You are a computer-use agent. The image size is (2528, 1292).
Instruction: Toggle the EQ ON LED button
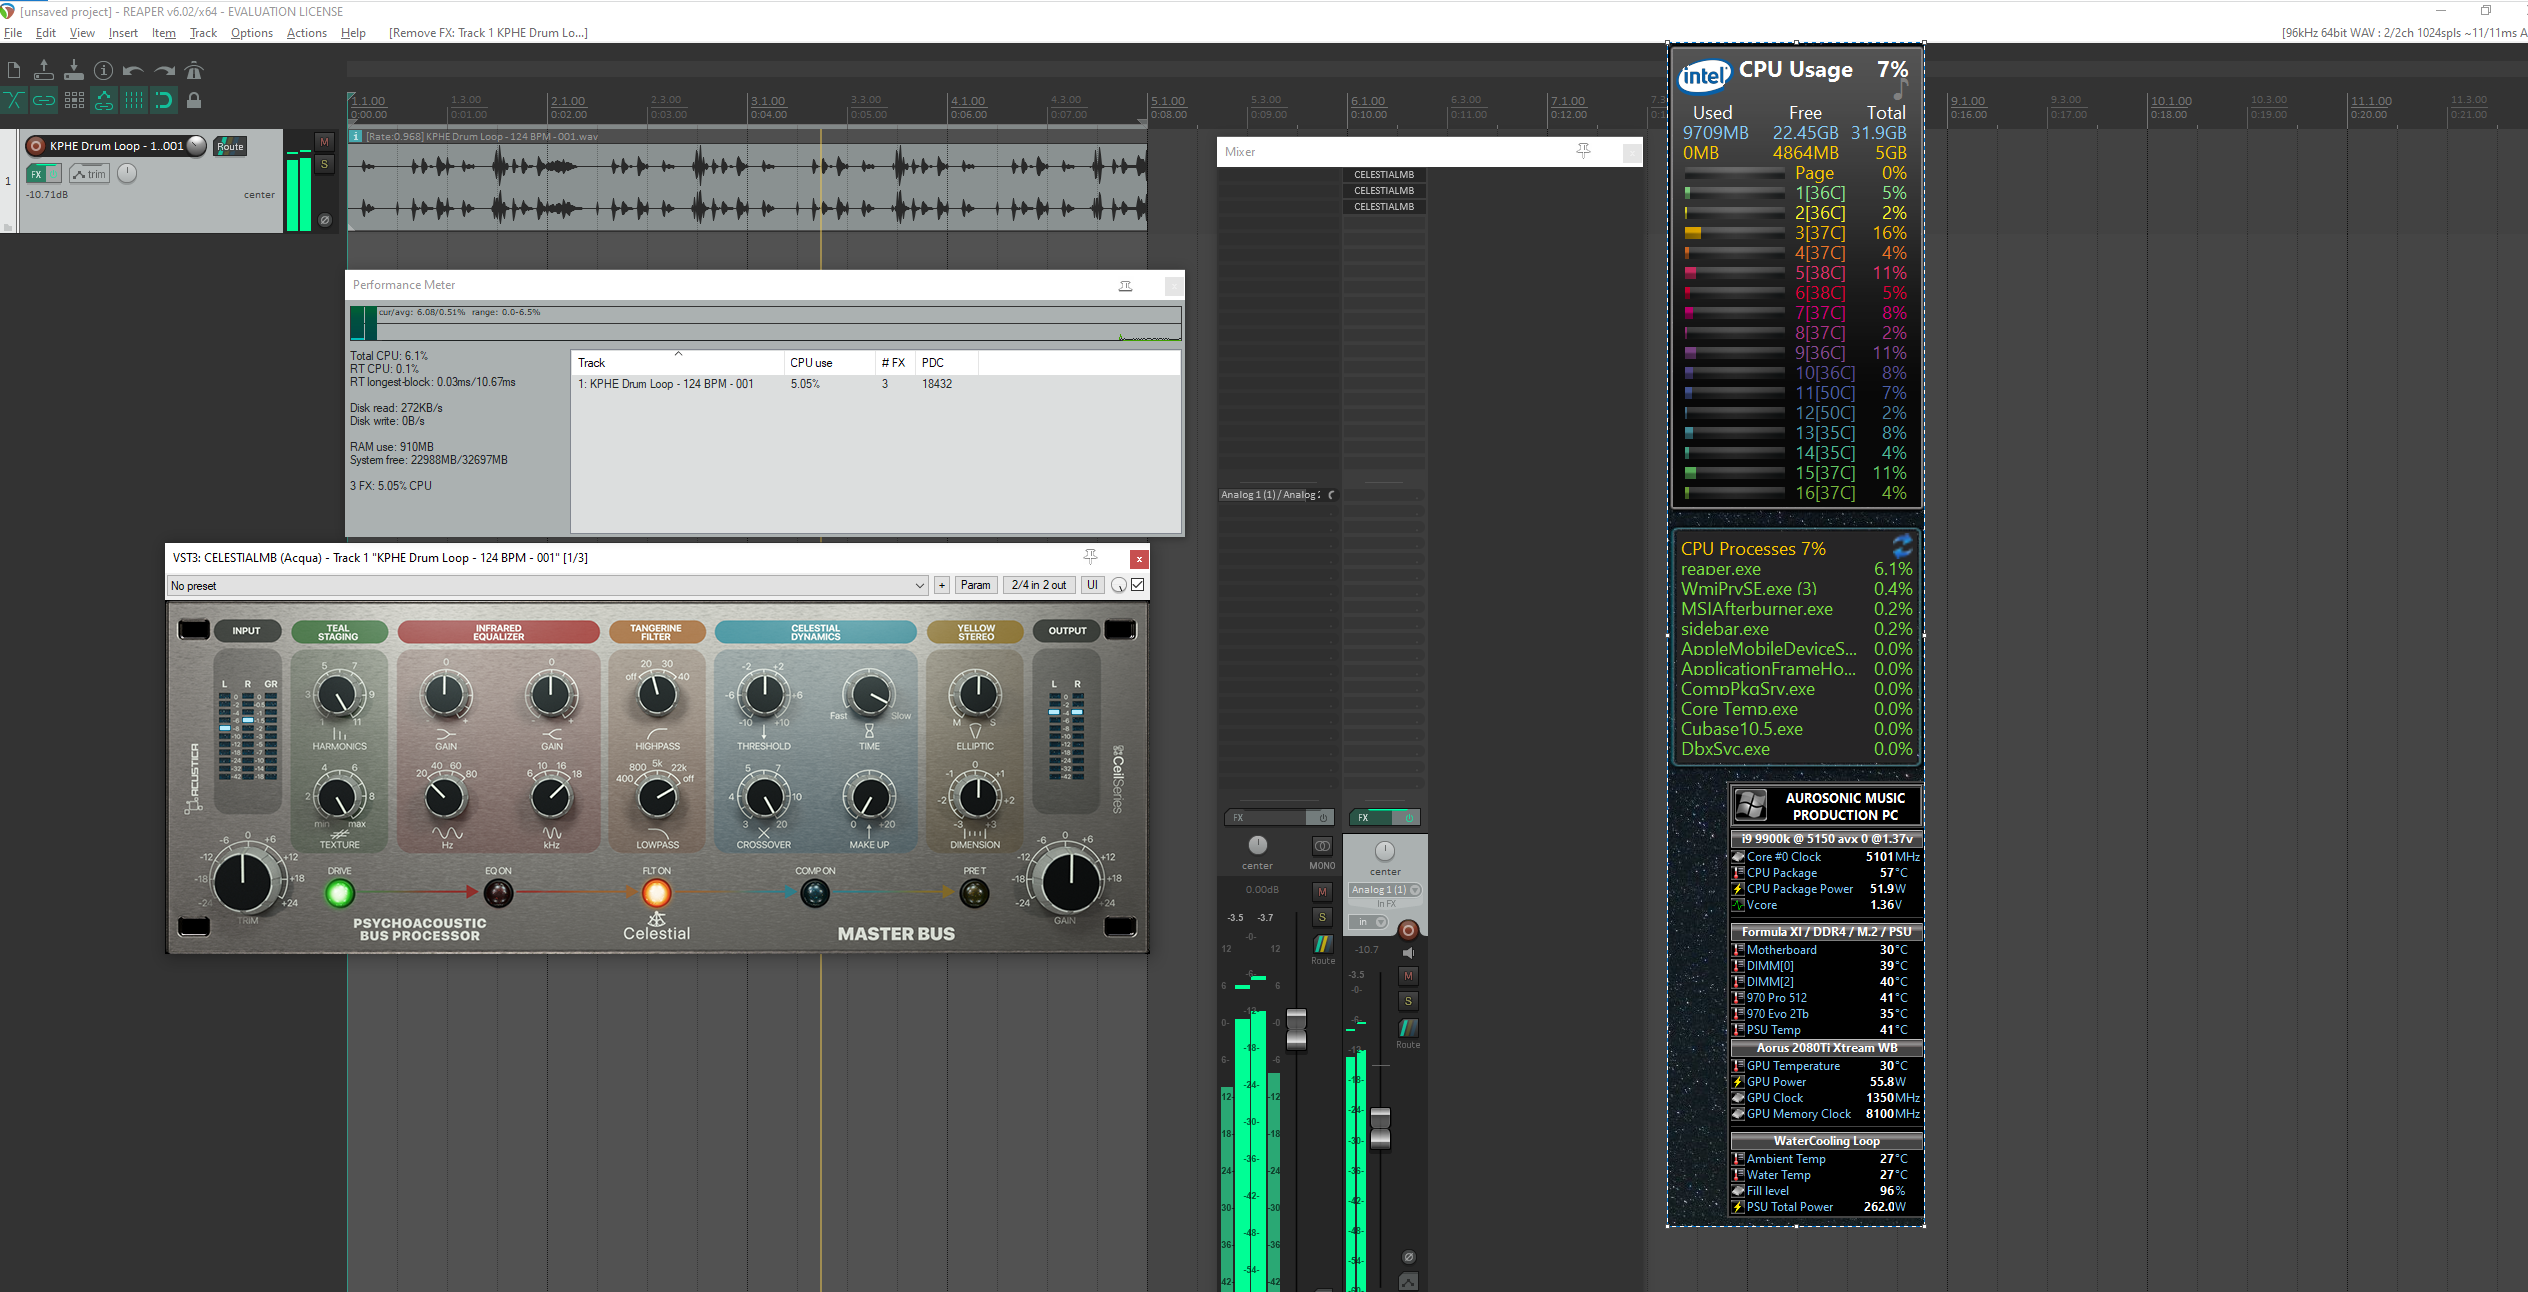coord(498,893)
